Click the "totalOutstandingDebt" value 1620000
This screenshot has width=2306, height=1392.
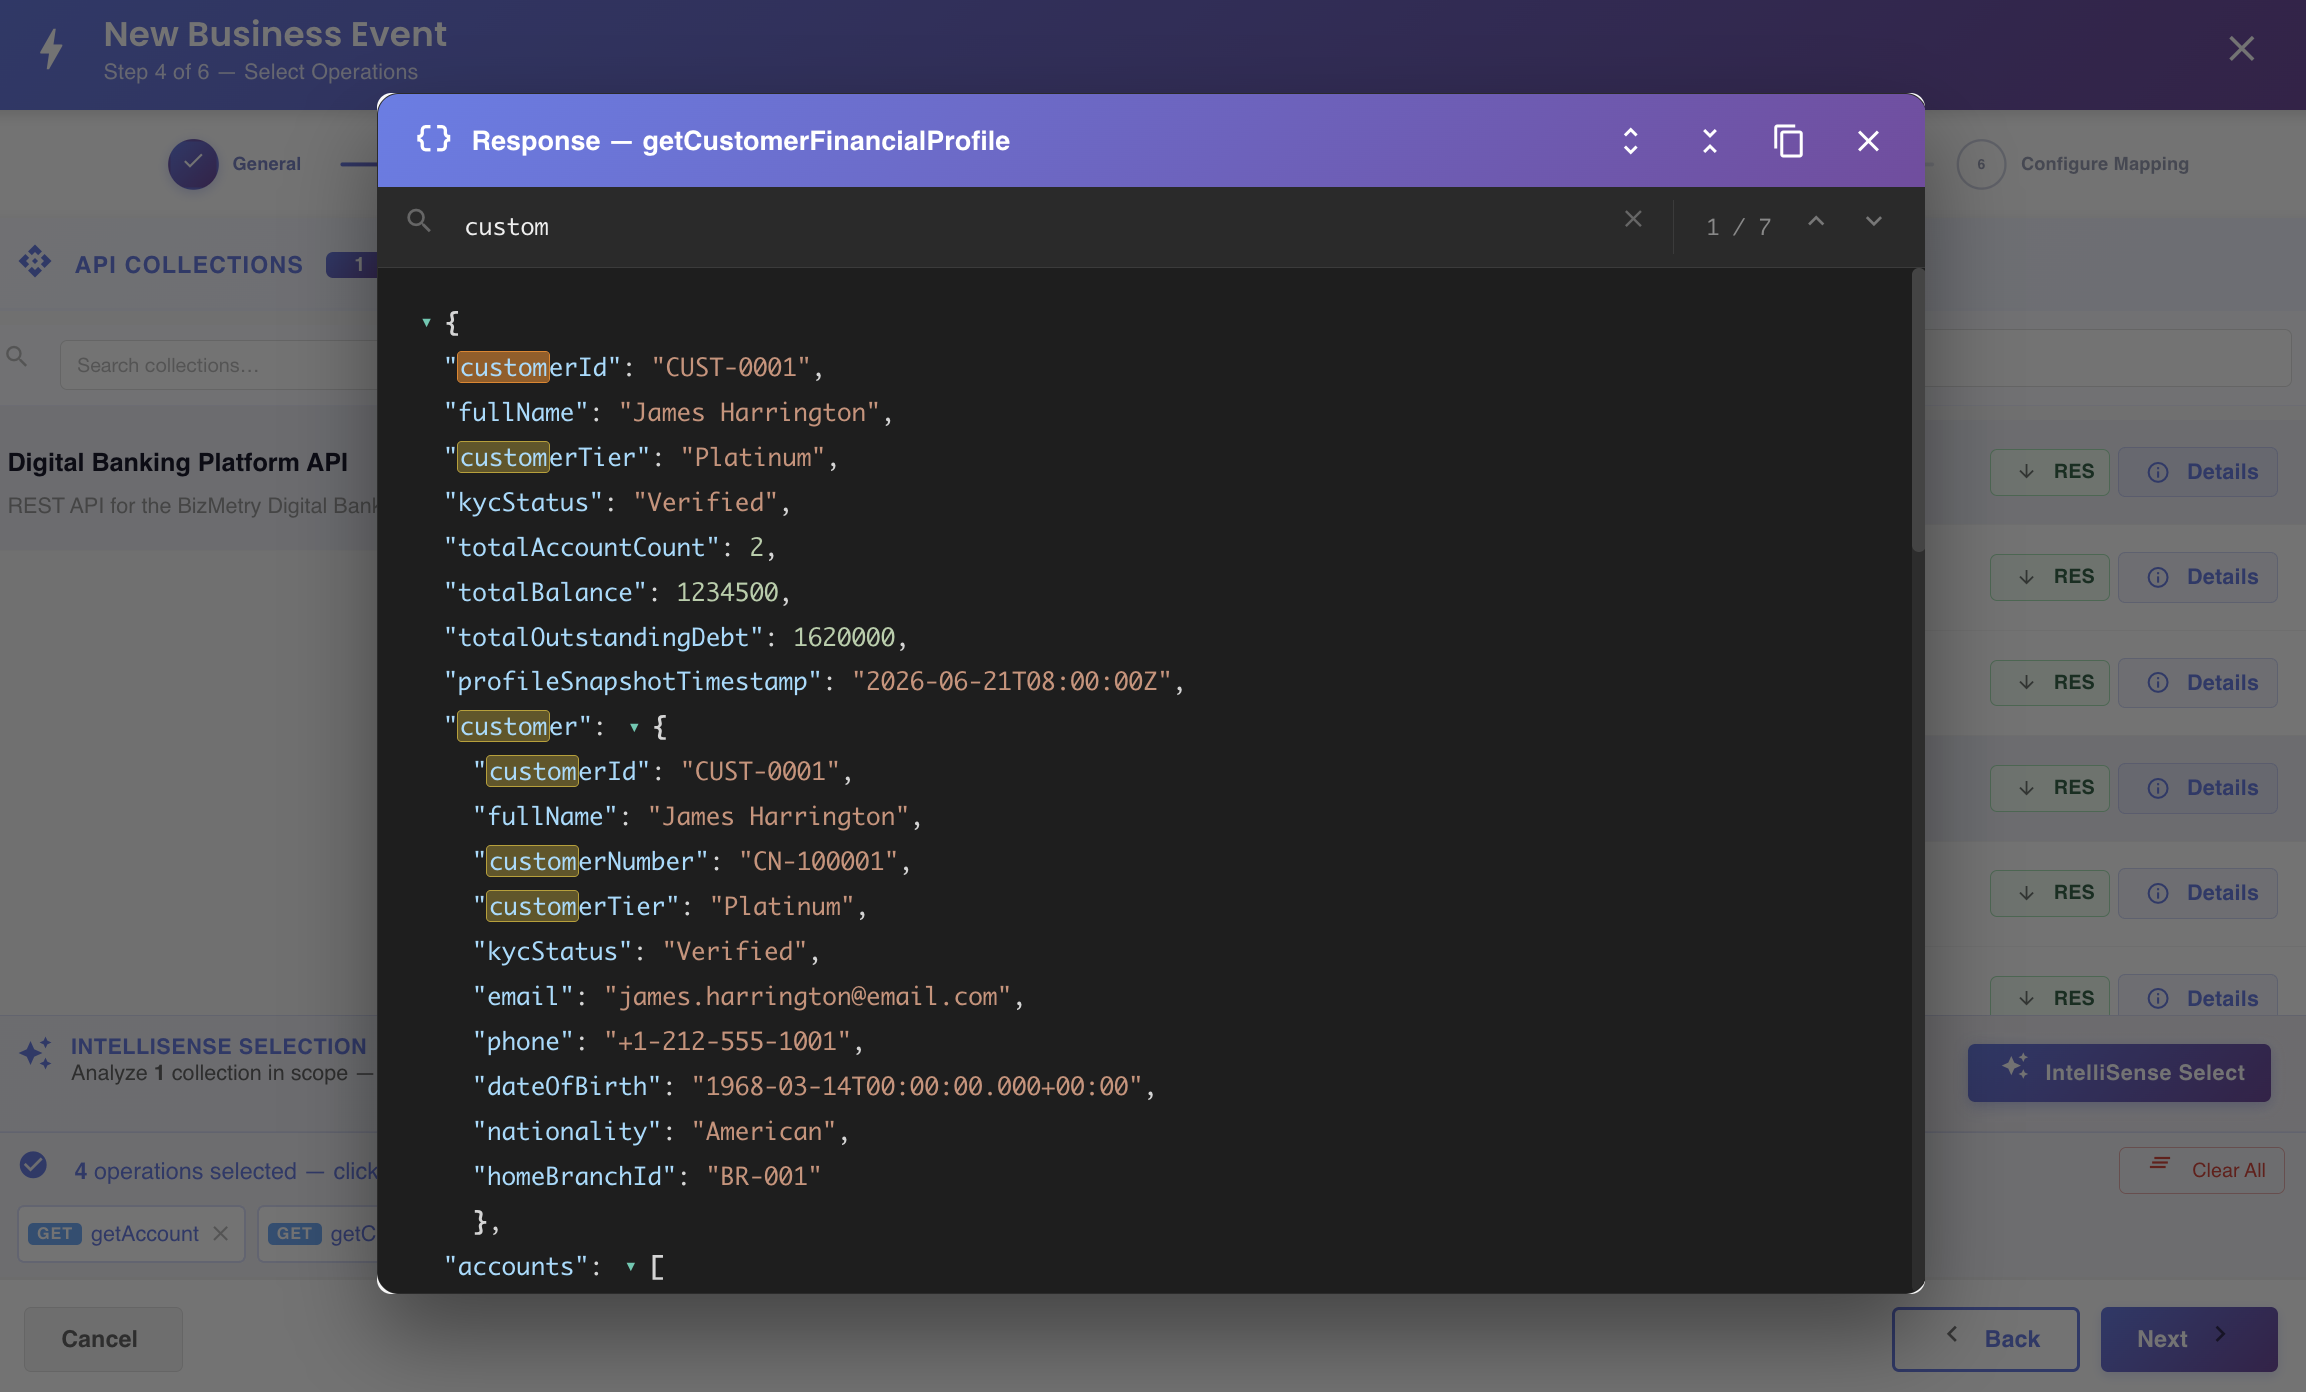844,638
